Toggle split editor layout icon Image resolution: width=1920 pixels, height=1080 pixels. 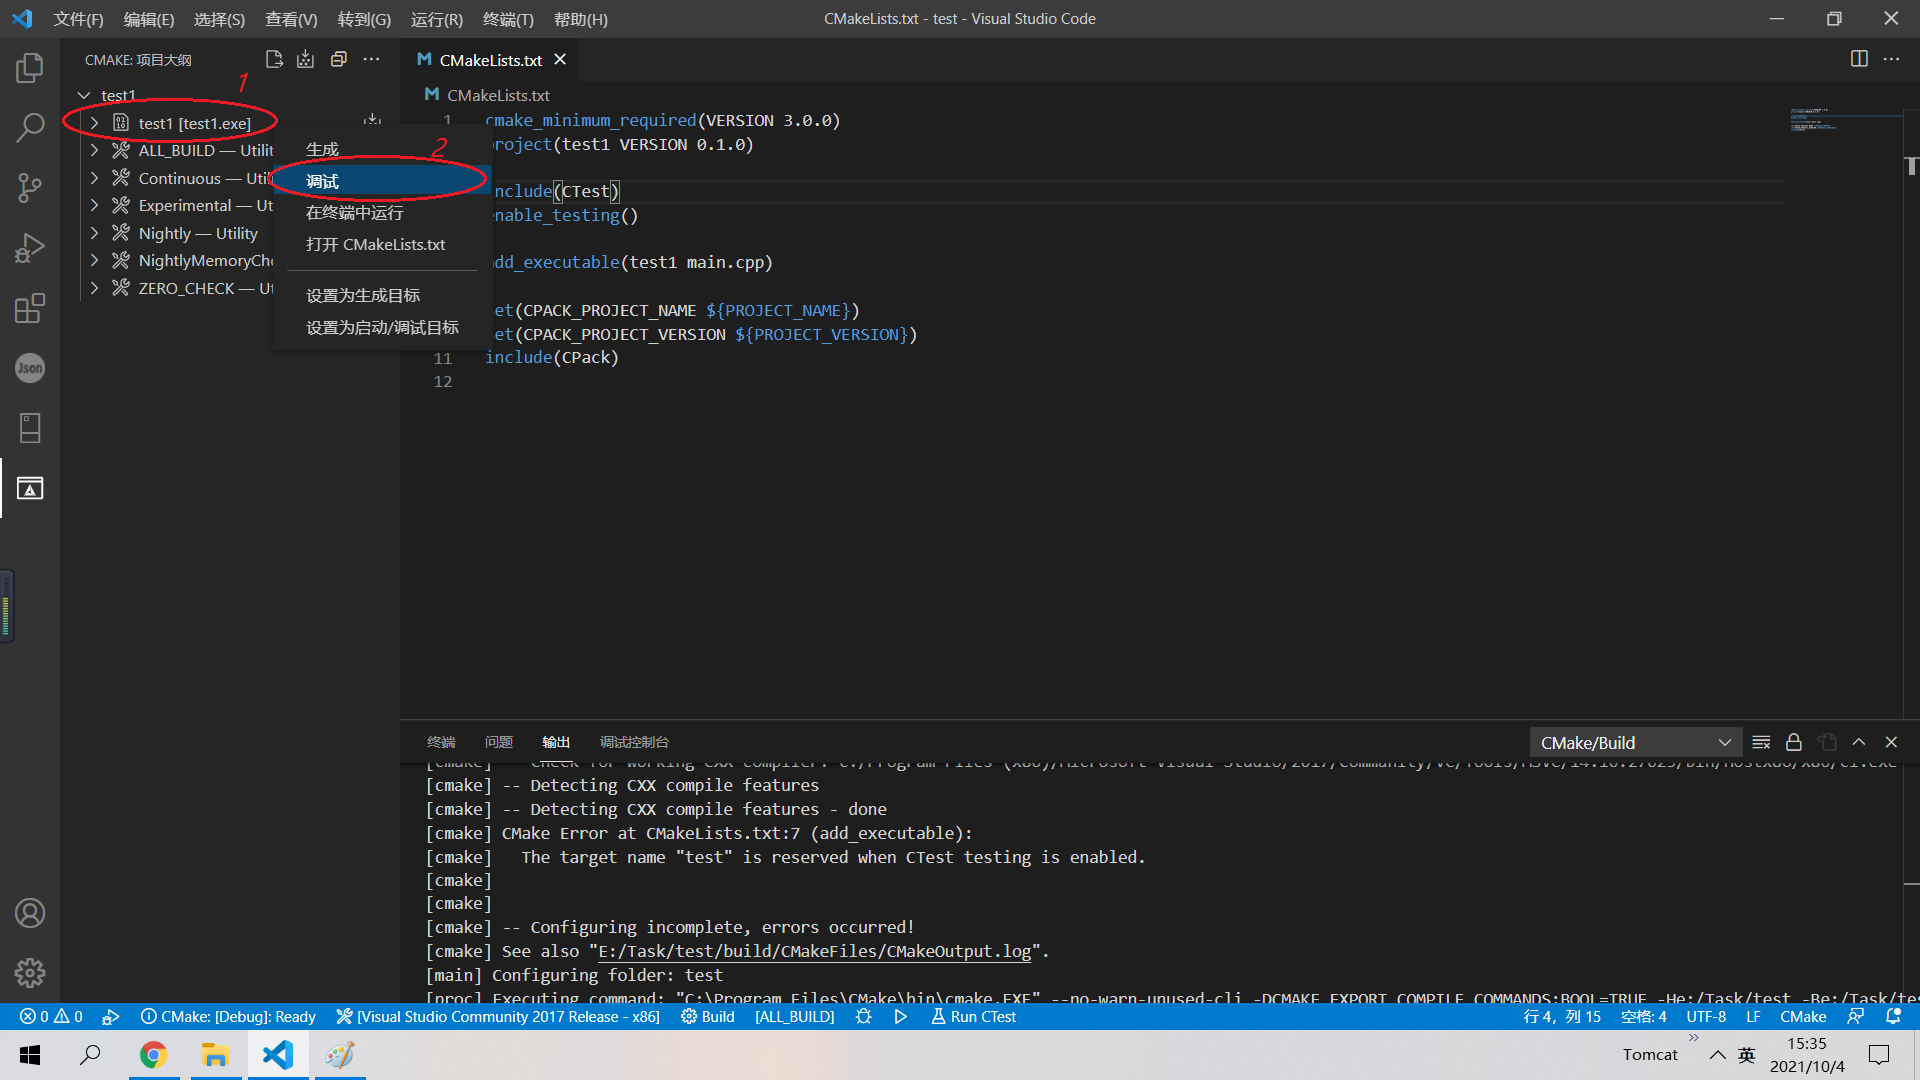click(x=1859, y=59)
